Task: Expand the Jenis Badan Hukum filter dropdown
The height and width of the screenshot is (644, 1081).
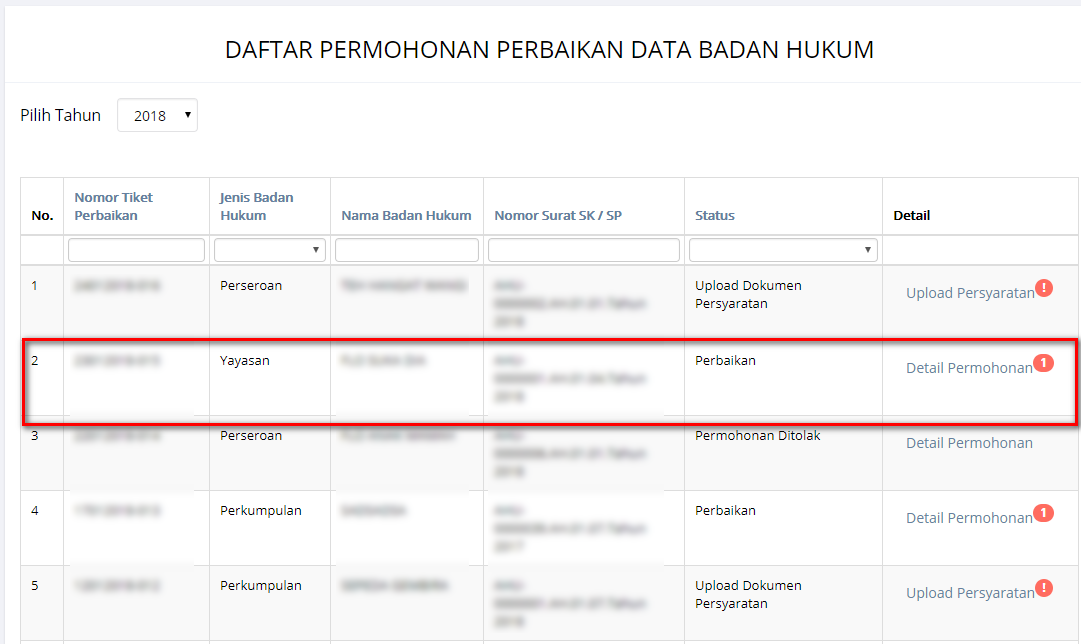Action: point(269,250)
